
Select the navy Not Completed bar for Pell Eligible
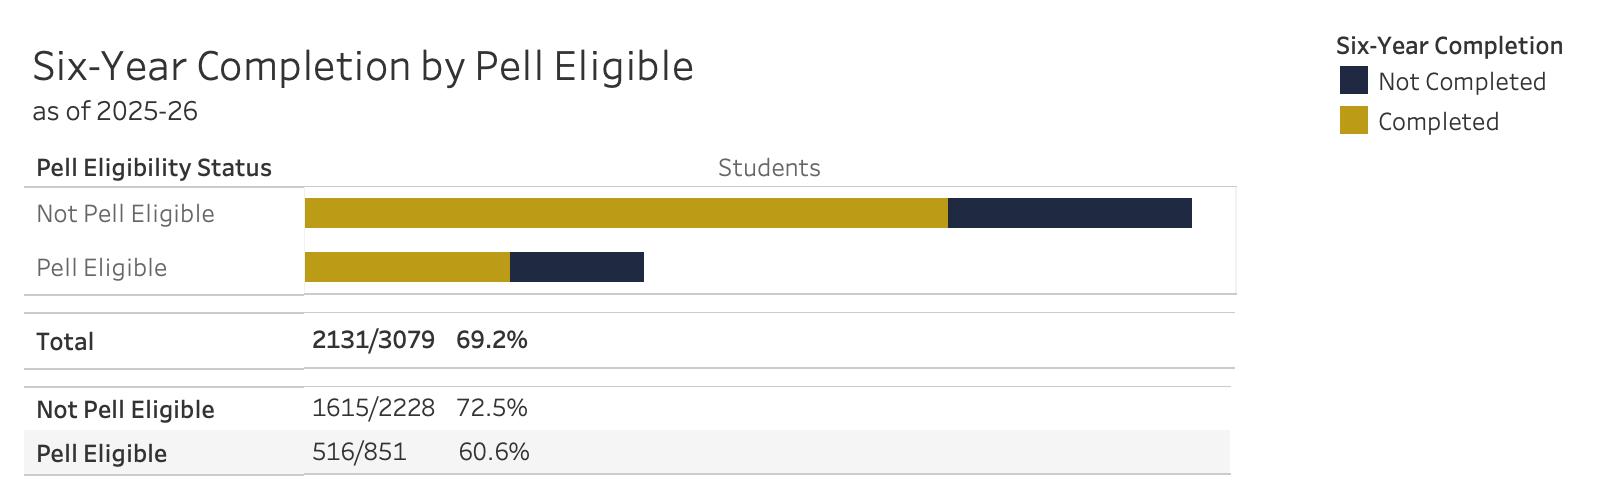[576, 267]
